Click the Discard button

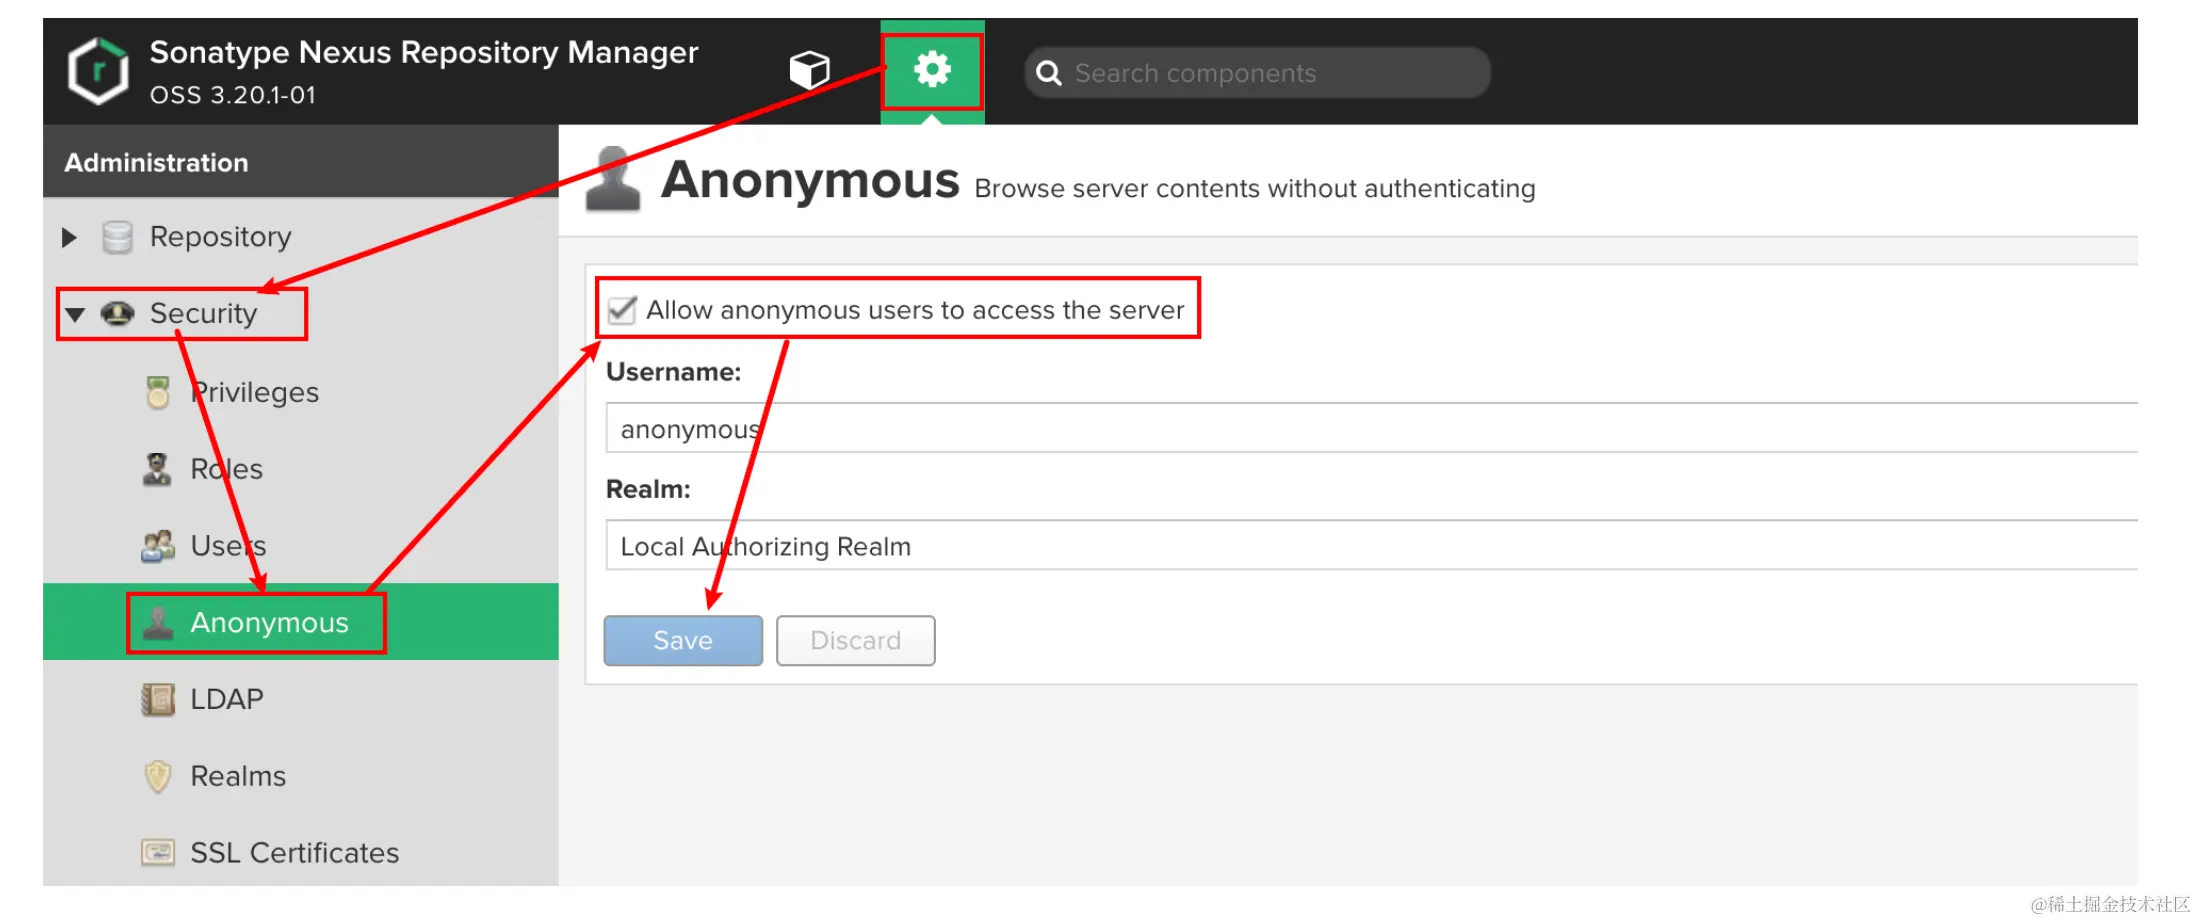(x=856, y=640)
